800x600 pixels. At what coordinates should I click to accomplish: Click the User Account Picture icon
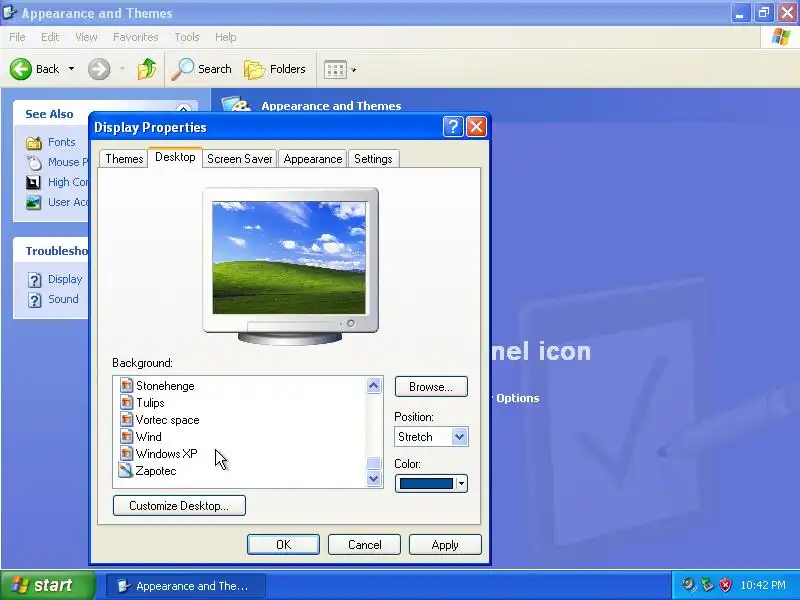point(33,202)
